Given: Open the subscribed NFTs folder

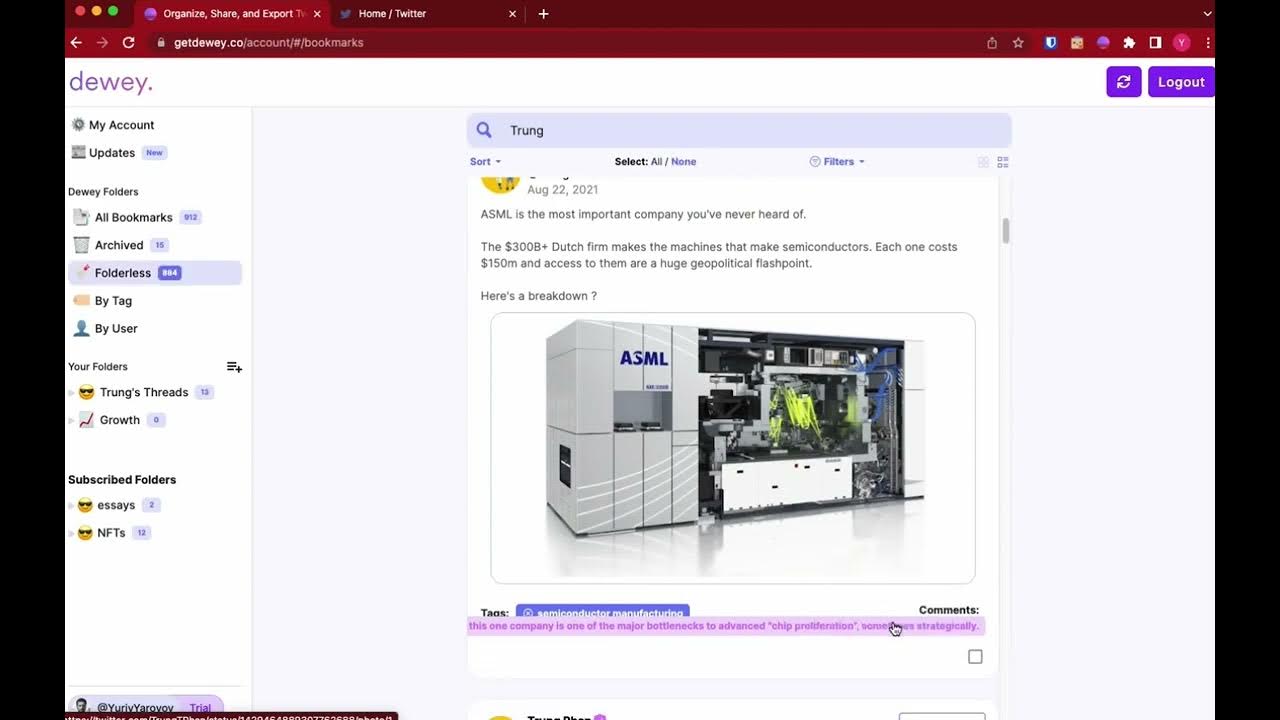Looking at the screenshot, I should click(111, 533).
